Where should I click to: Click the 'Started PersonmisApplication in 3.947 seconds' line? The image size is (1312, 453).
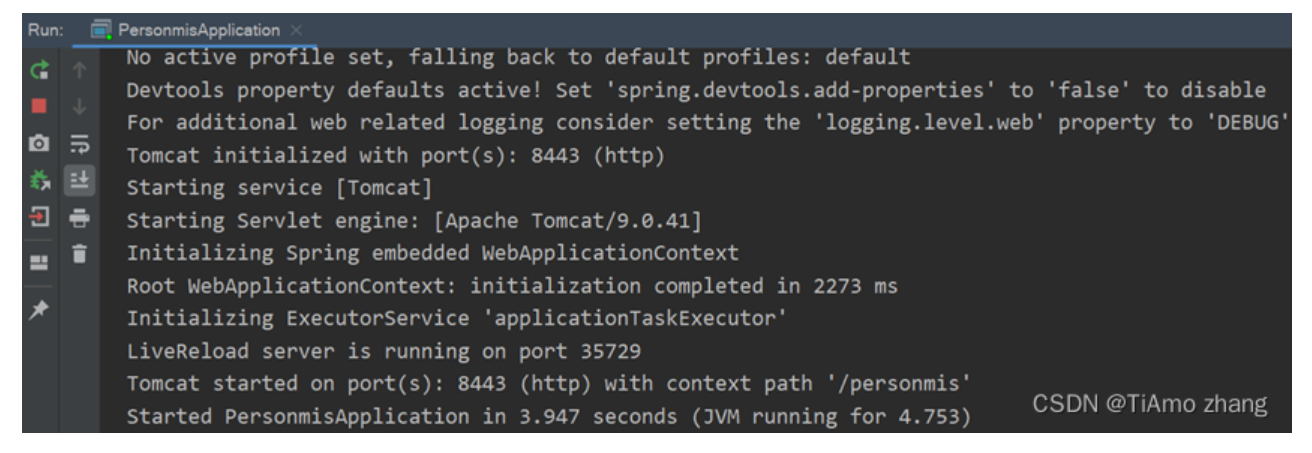tap(548, 416)
